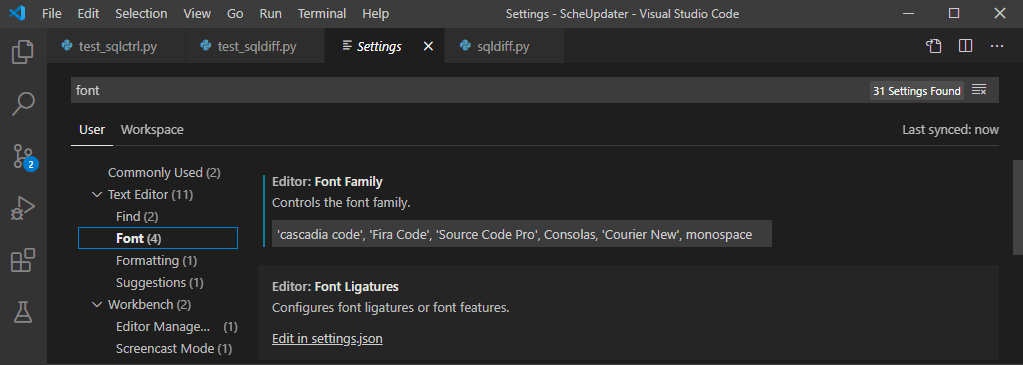Open Settings JSON file icon

(934, 46)
